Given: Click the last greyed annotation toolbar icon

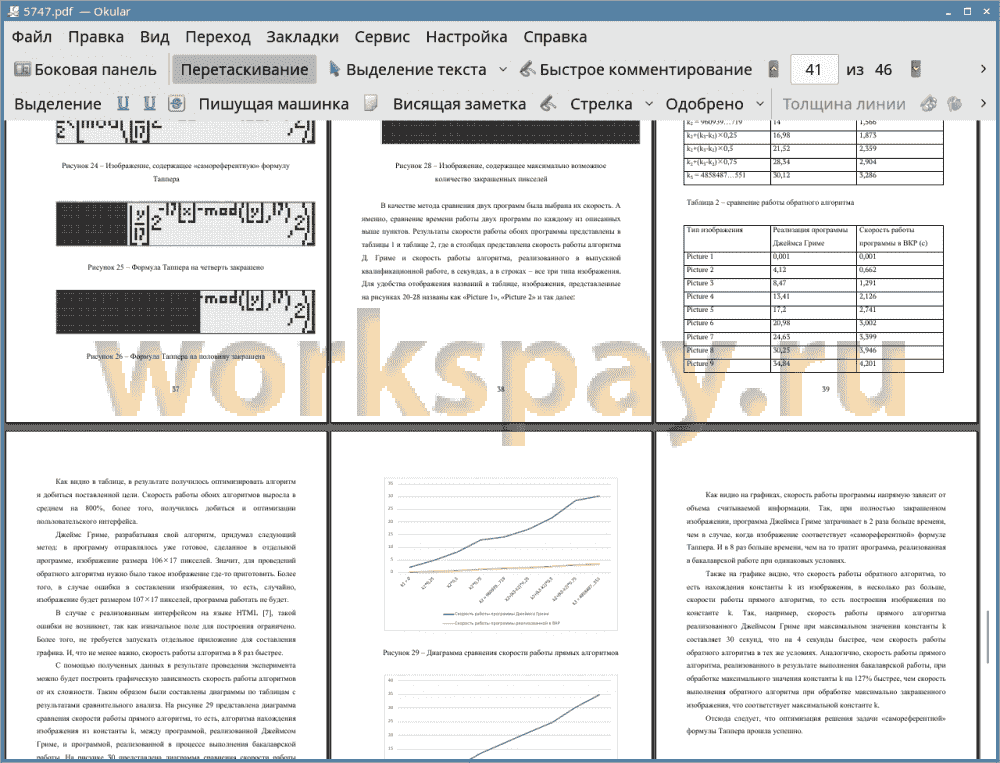Looking at the screenshot, I should (955, 103).
